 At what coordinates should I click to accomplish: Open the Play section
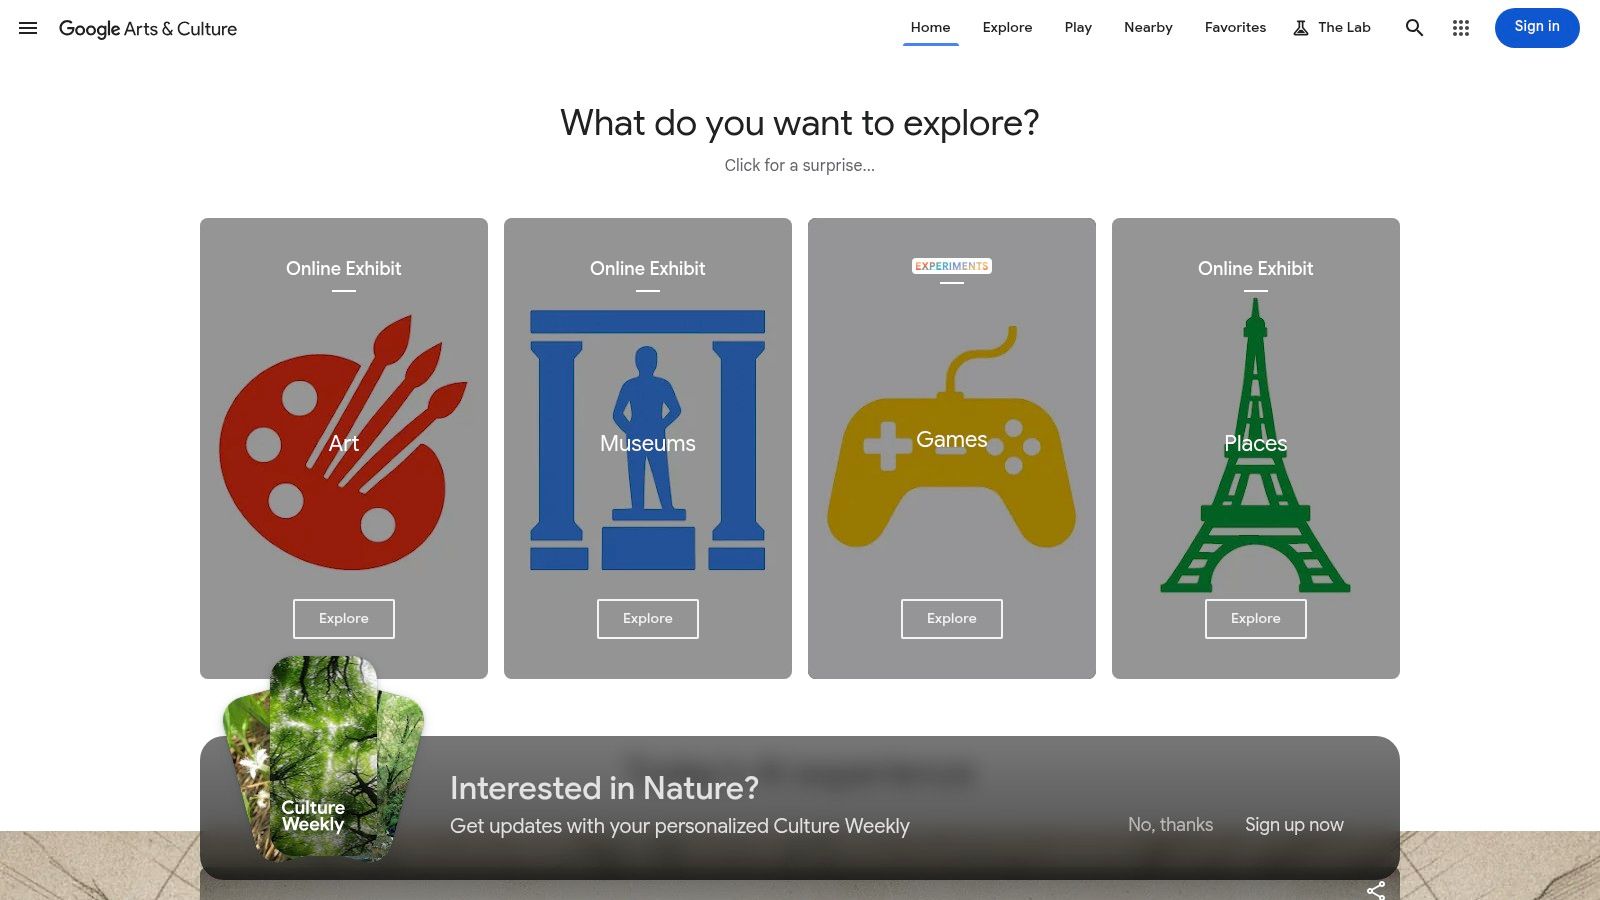1078,27
